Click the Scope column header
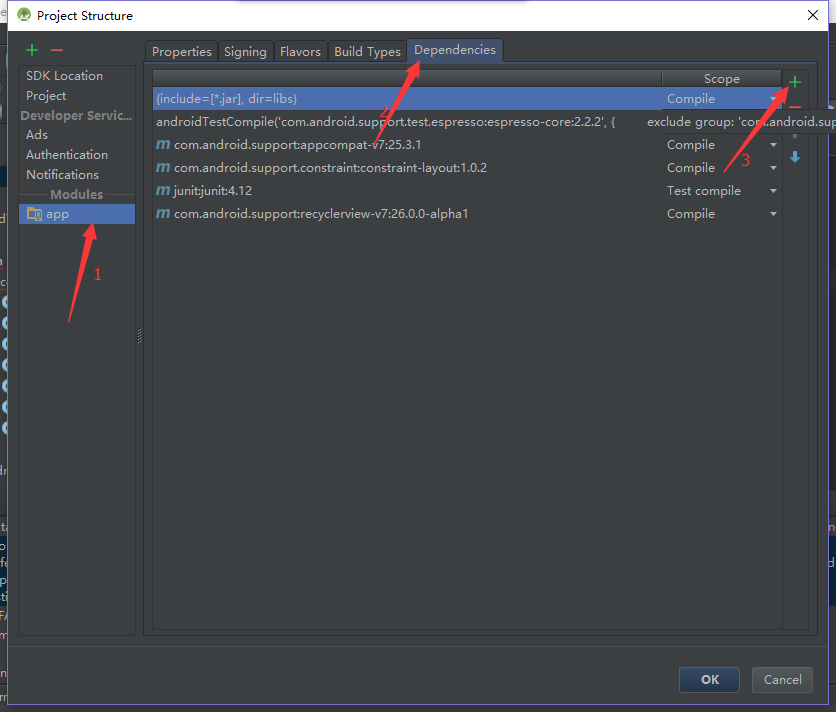The height and width of the screenshot is (712, 836). [721, 78]
